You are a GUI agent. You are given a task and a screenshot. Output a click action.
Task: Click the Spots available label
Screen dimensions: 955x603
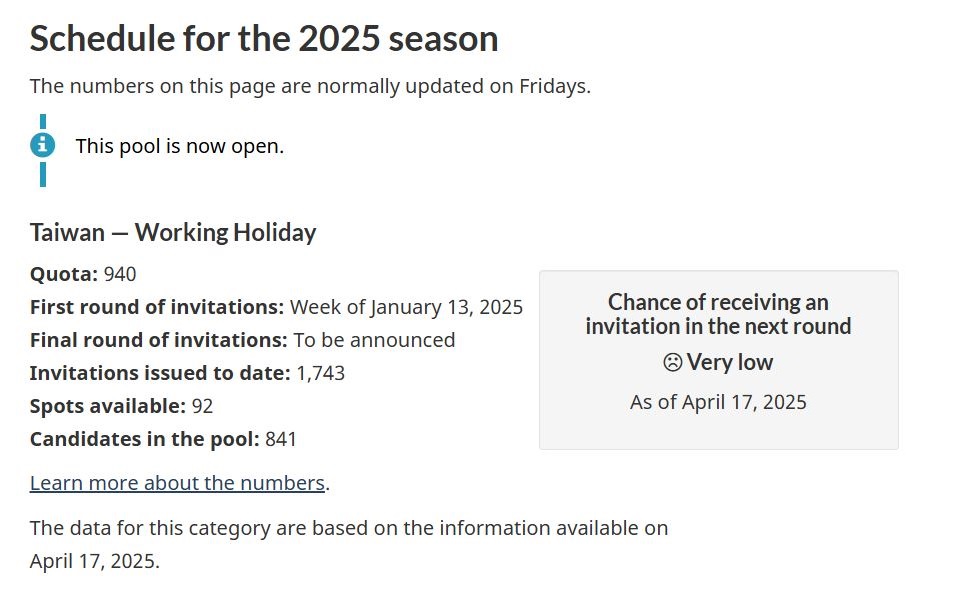(x=108, y=406)
